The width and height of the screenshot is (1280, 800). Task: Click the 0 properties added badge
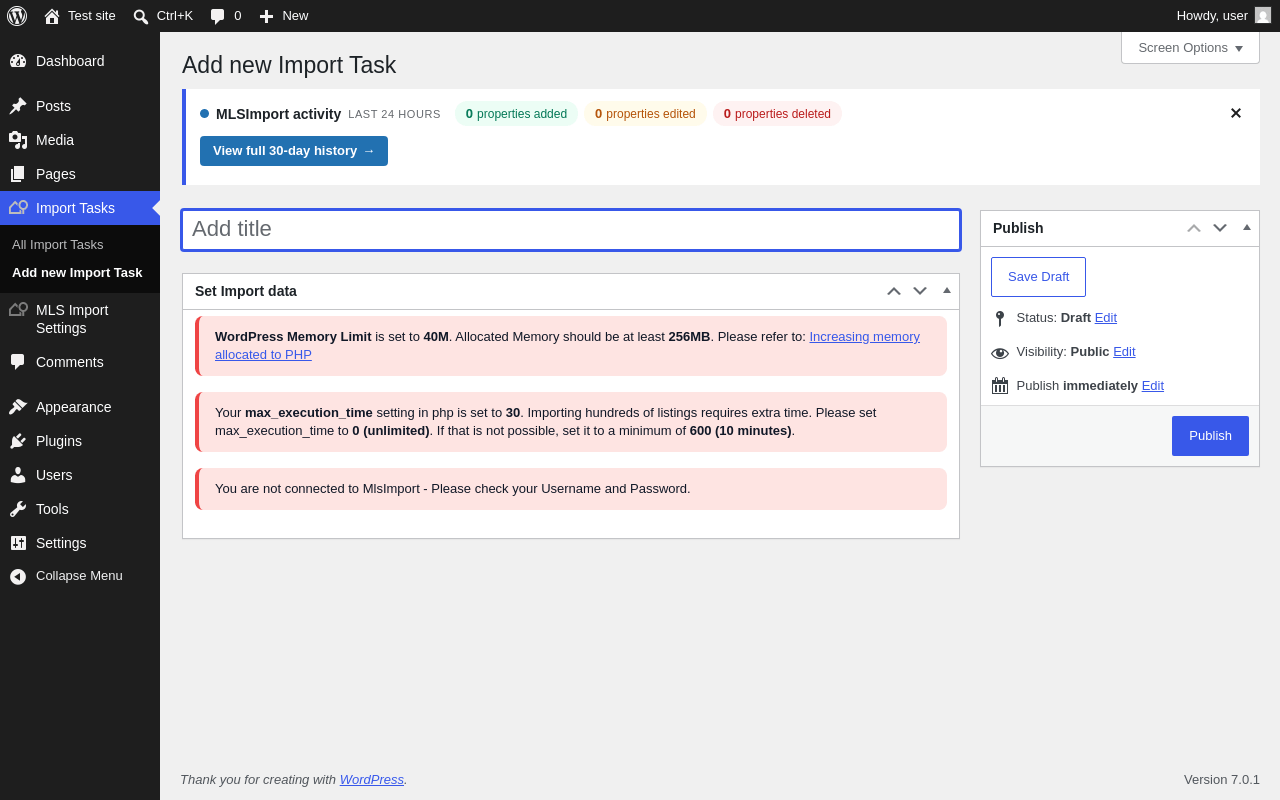click(x=516, y=114)
